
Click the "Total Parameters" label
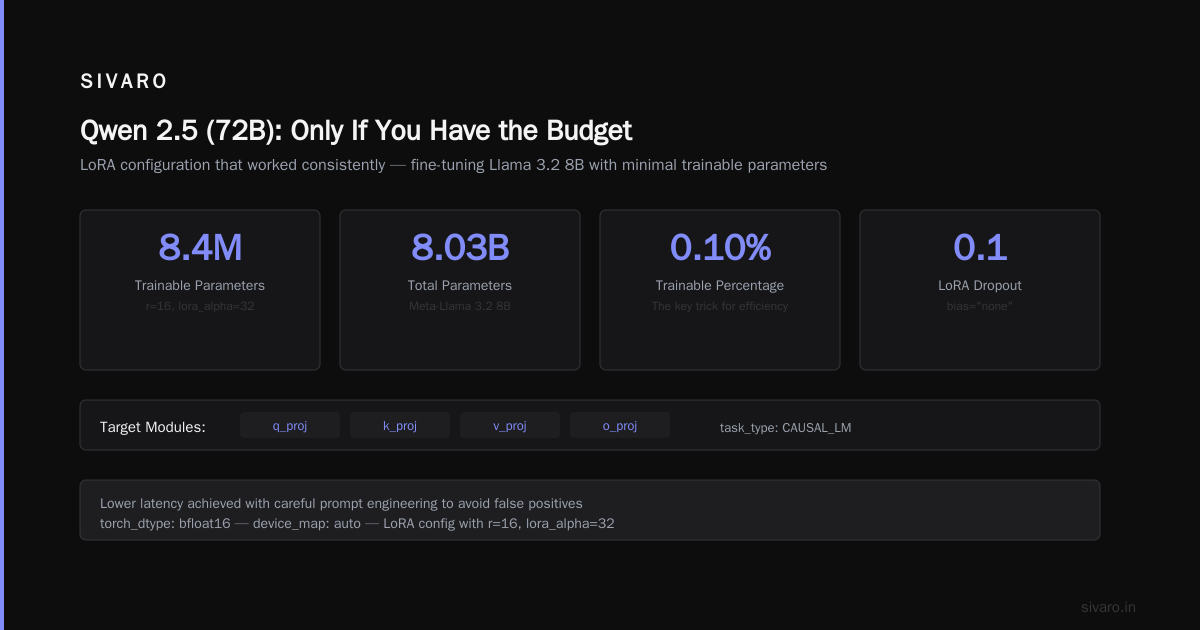(460, 286)
